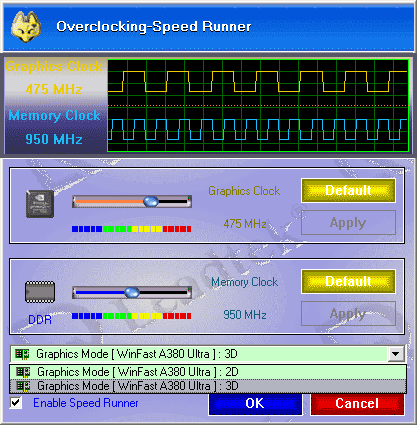The image size is (417, 425).
Task: Click the yellow graphics clock waveform display
Action: click(x=258, y=82)
